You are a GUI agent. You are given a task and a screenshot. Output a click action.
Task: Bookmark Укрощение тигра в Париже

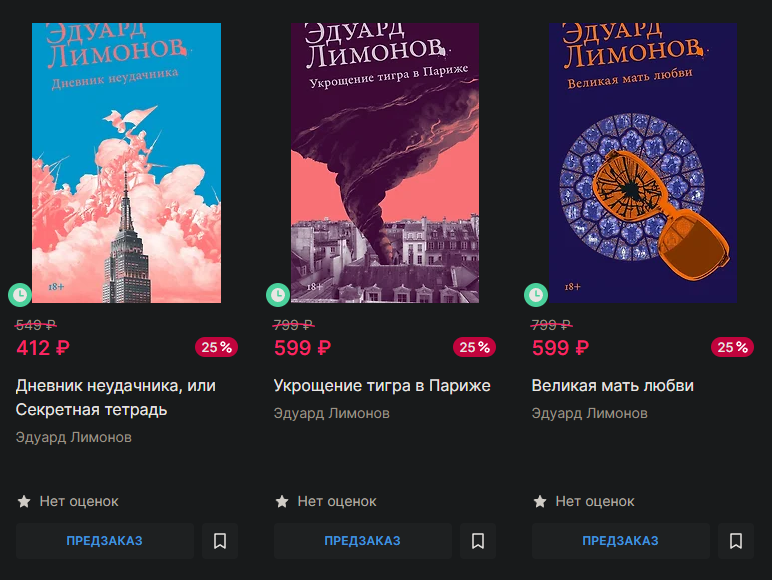[478, 541]
